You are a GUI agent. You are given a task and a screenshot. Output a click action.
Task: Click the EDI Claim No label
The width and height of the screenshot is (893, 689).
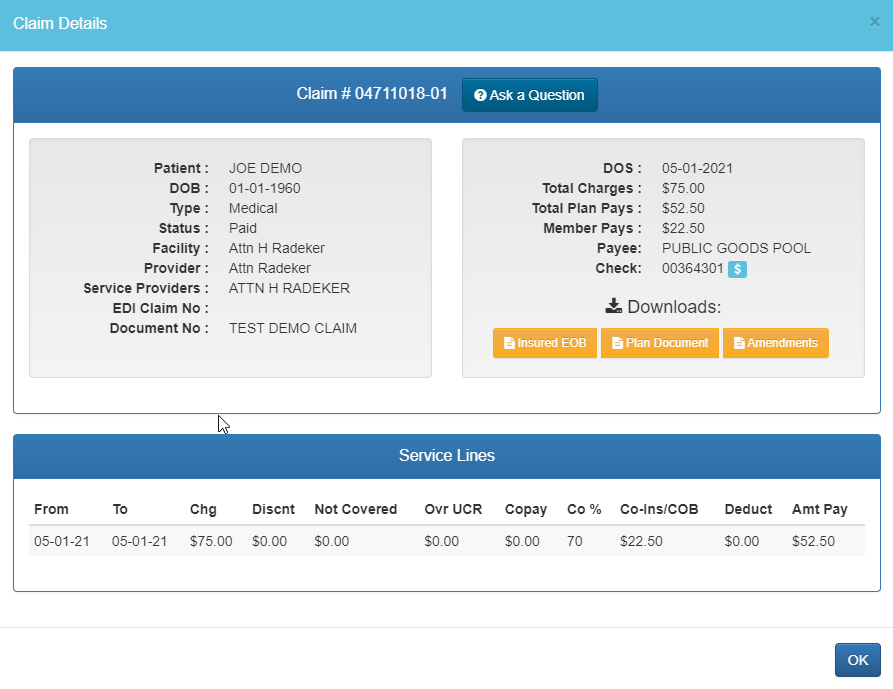pos(160,309)
